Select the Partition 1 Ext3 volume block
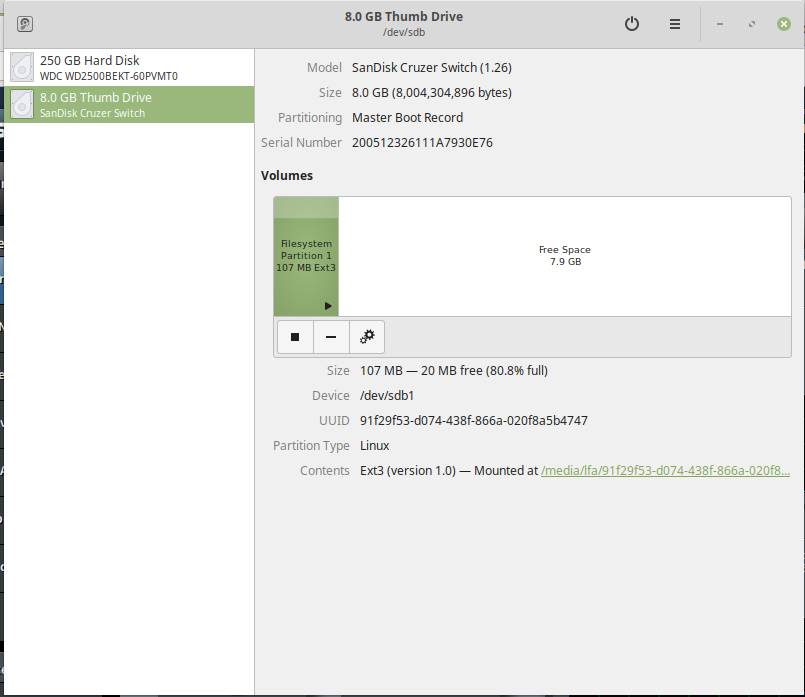Image resolution: width=805 pixels, height=697 pixels. pos(306,255)
